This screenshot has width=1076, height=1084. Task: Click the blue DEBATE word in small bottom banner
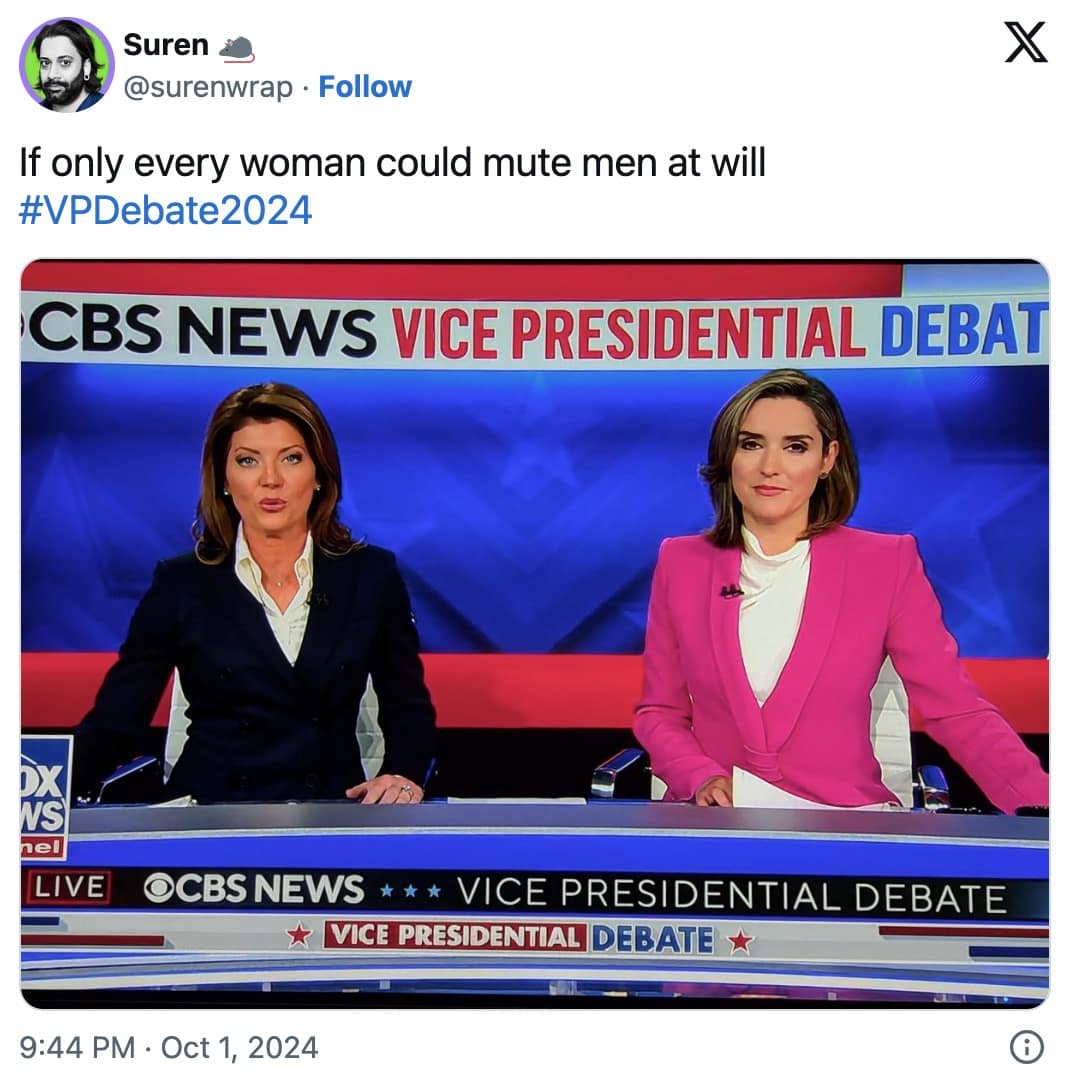(x=652, y=940)
